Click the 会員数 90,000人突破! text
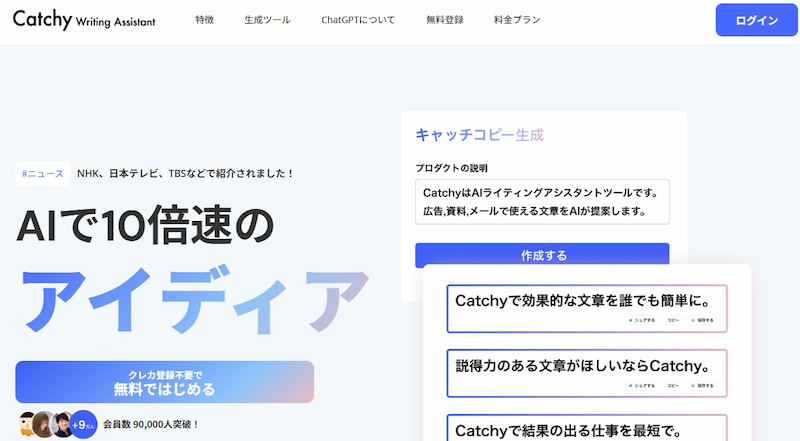Viewport: 800px width, 441px height. tap(151, 424)
